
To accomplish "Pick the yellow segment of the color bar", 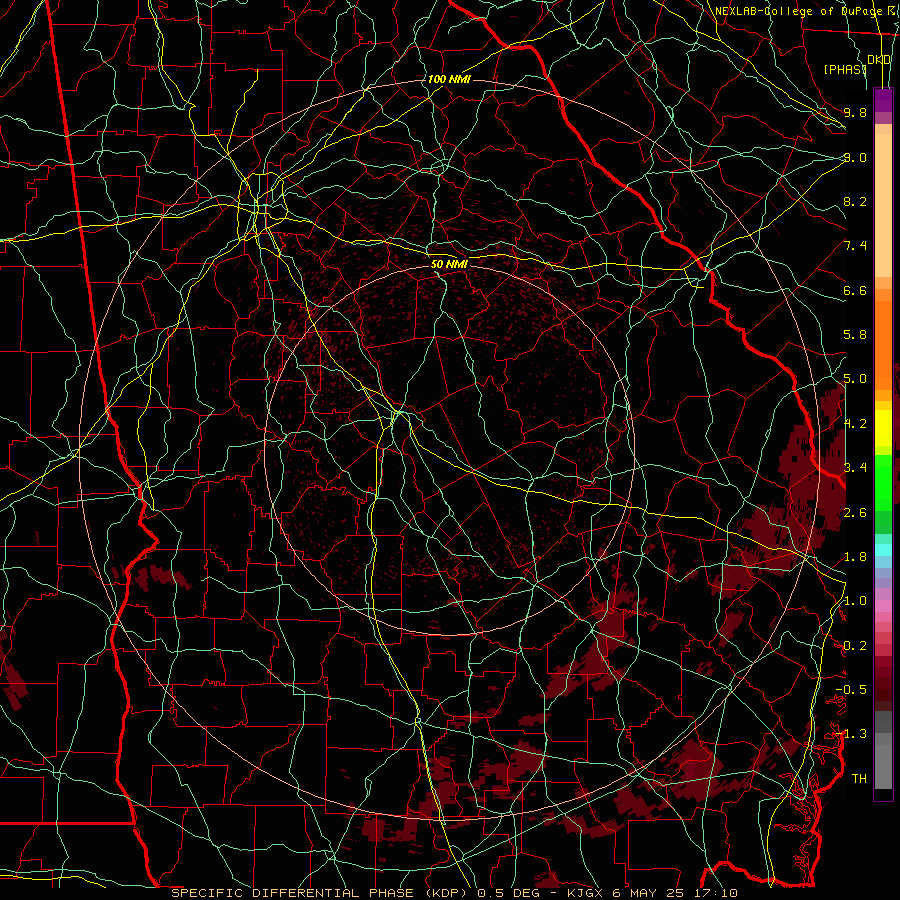I will coord(883,428).
